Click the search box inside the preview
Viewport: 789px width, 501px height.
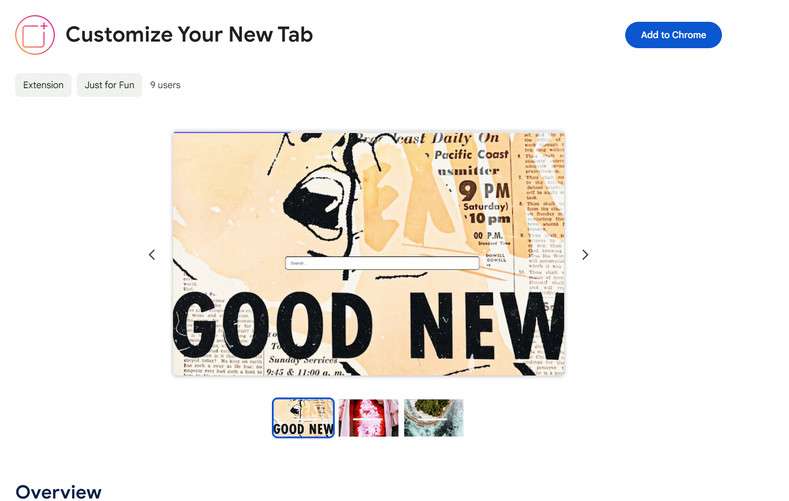pos(382,263)
